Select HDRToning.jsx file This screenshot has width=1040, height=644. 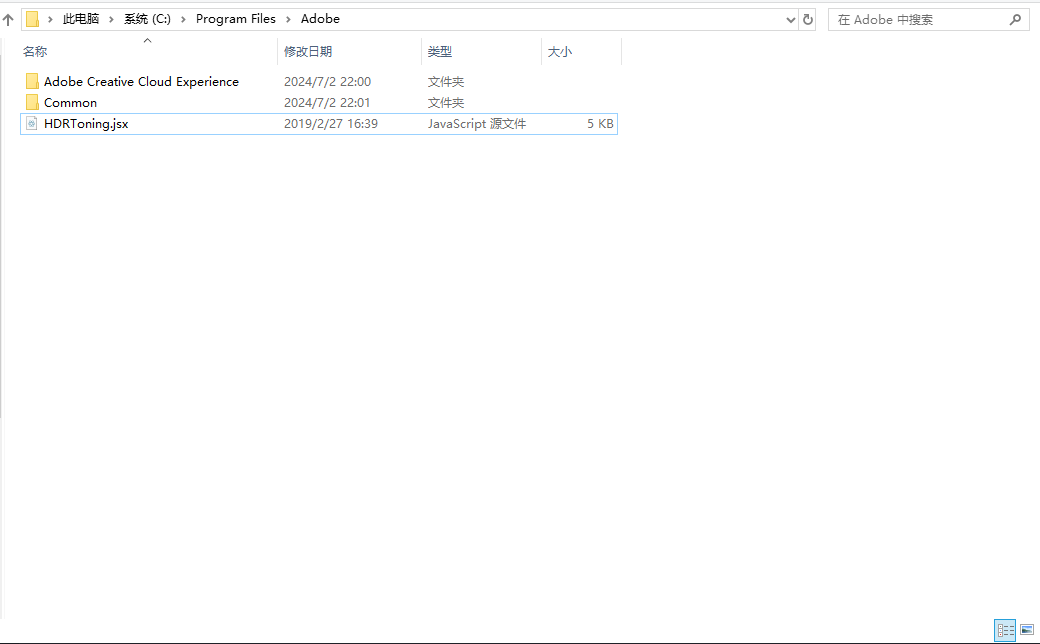[86, 124]
